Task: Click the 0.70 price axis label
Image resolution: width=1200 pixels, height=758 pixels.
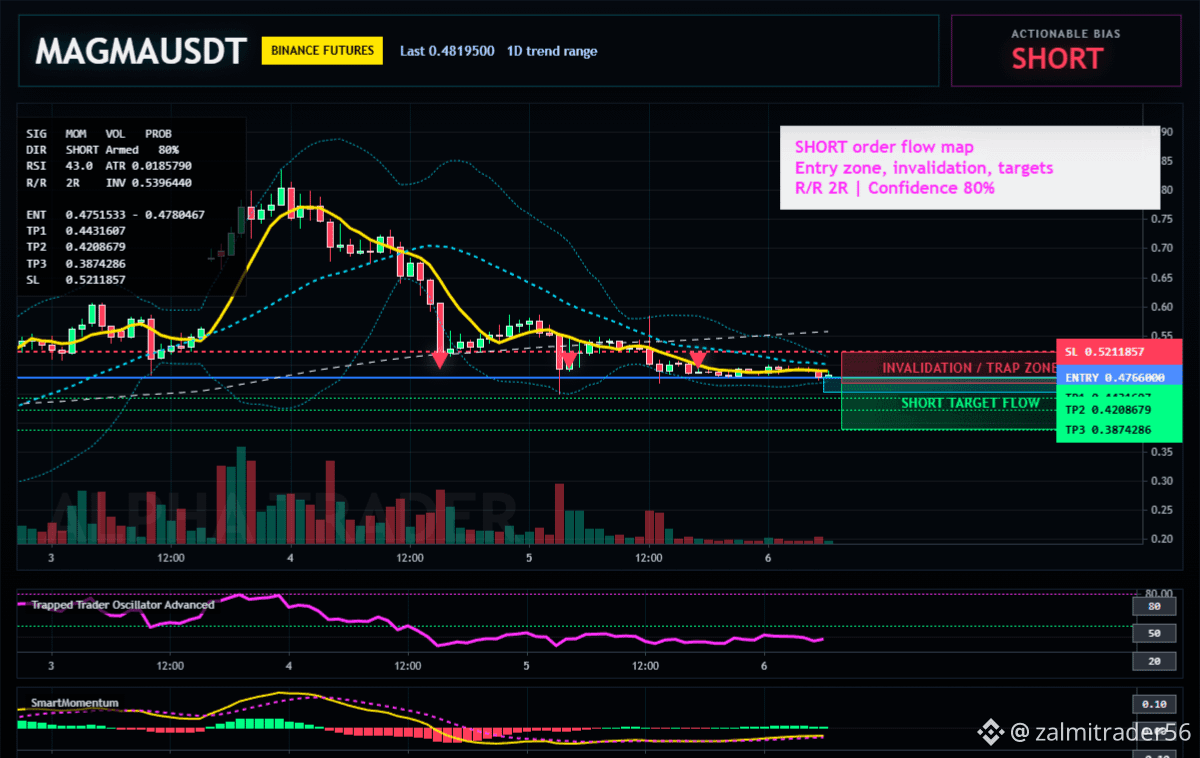Action: coord(1160,248)
